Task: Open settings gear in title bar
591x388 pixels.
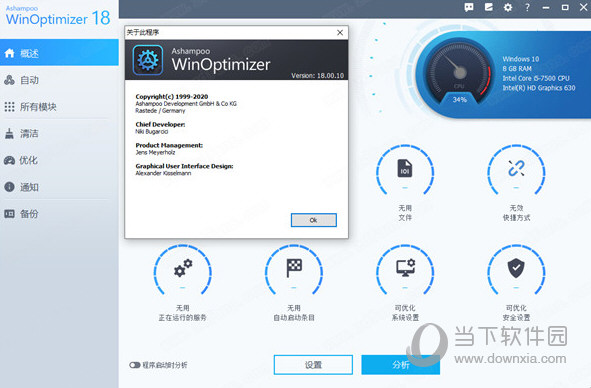Action: coord(508,7)
